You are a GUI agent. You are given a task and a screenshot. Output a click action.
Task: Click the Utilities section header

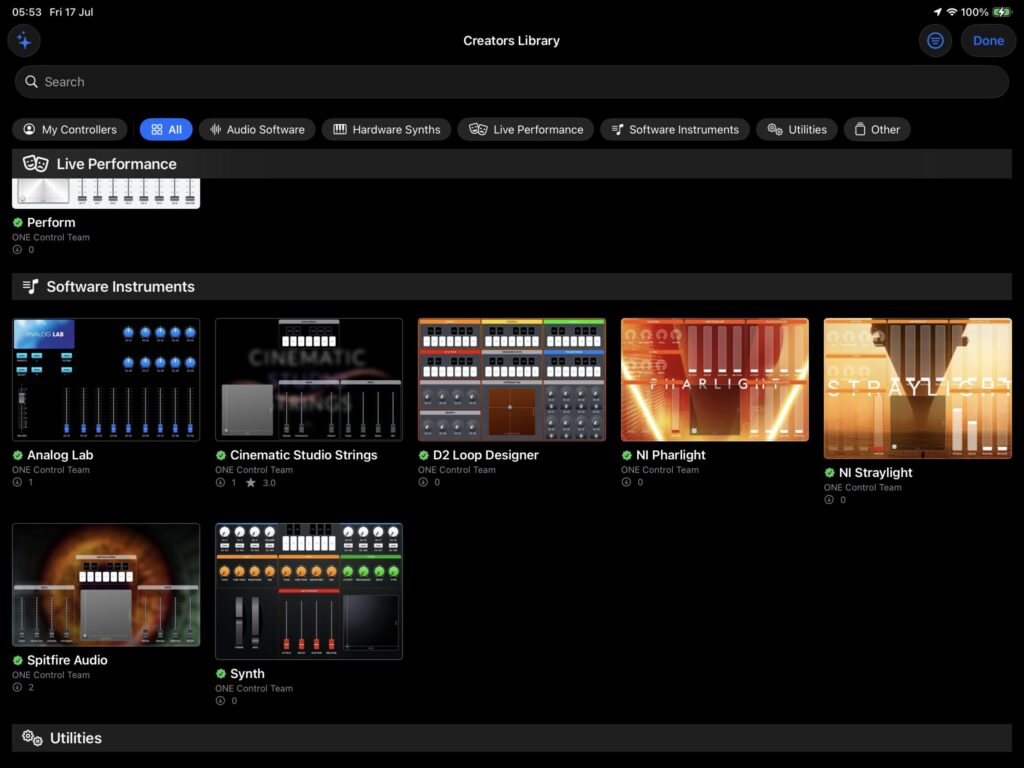click(512, 739)
